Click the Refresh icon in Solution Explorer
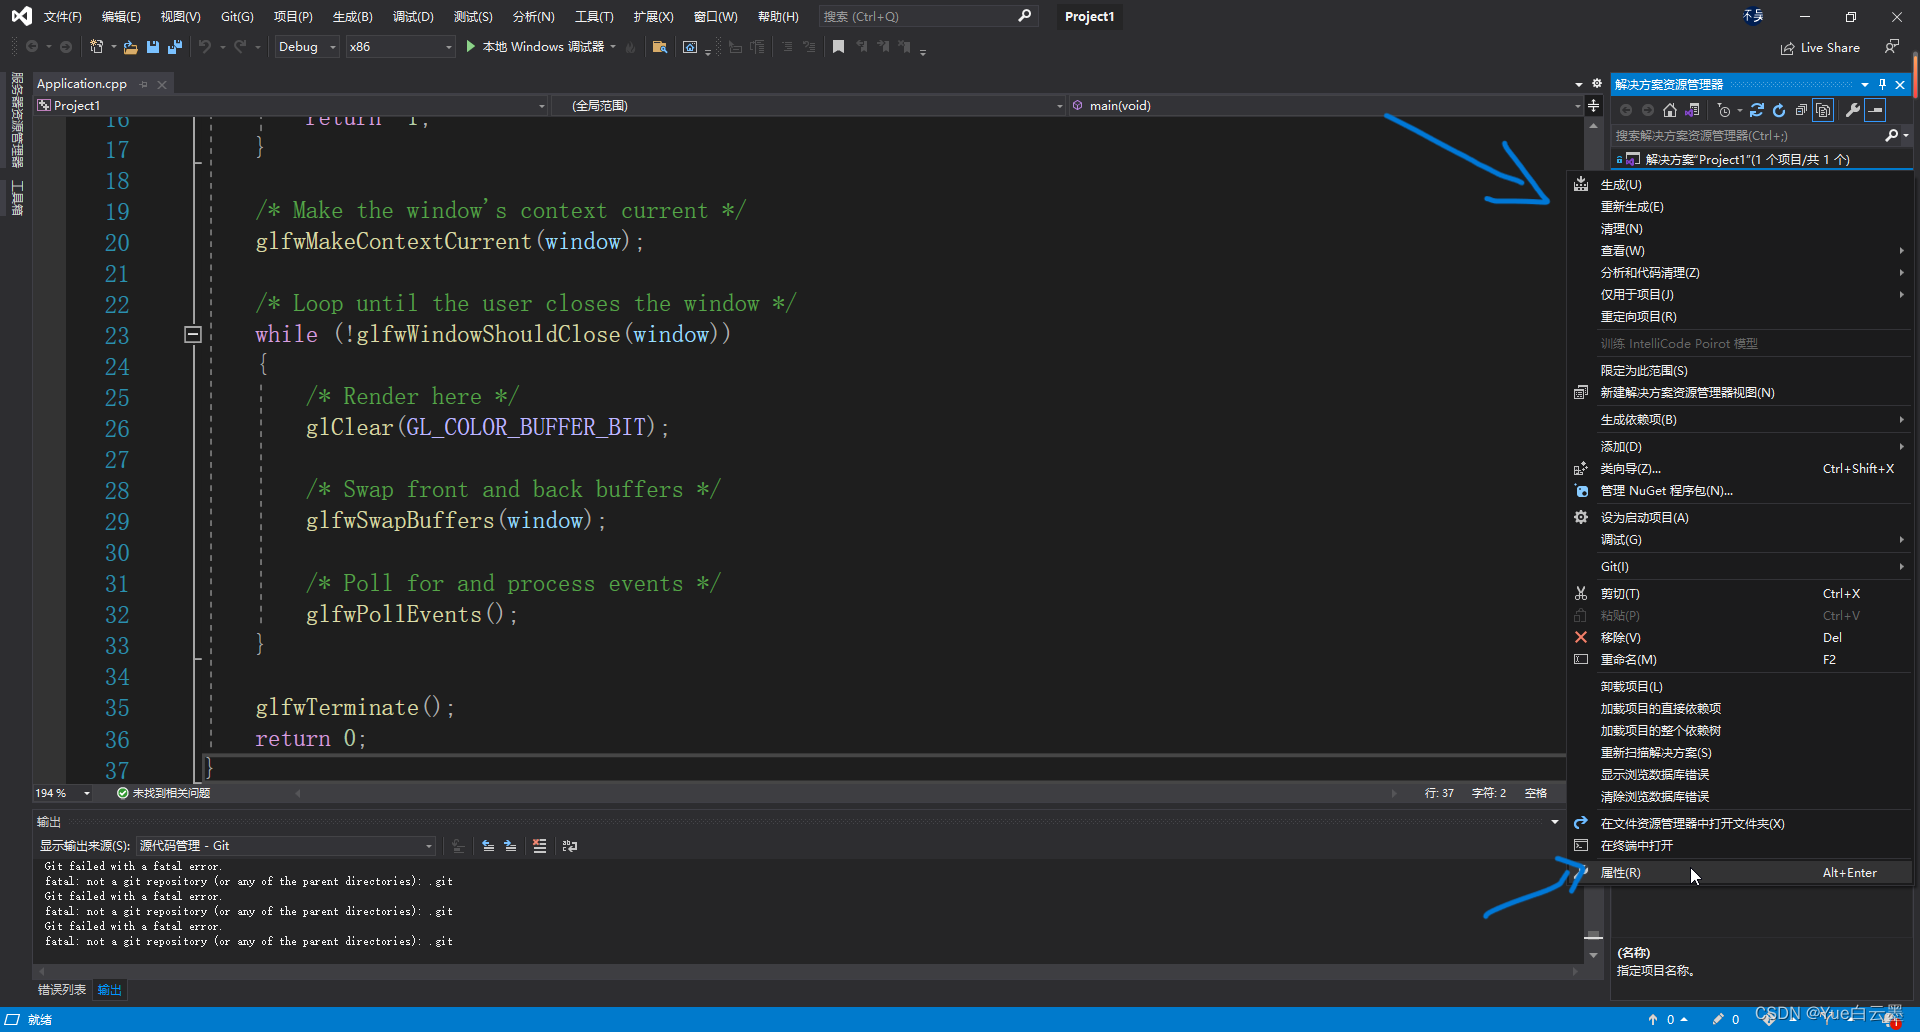Image resolution: width=1920 pixels, height=1032 pixels. (1779, 110)
